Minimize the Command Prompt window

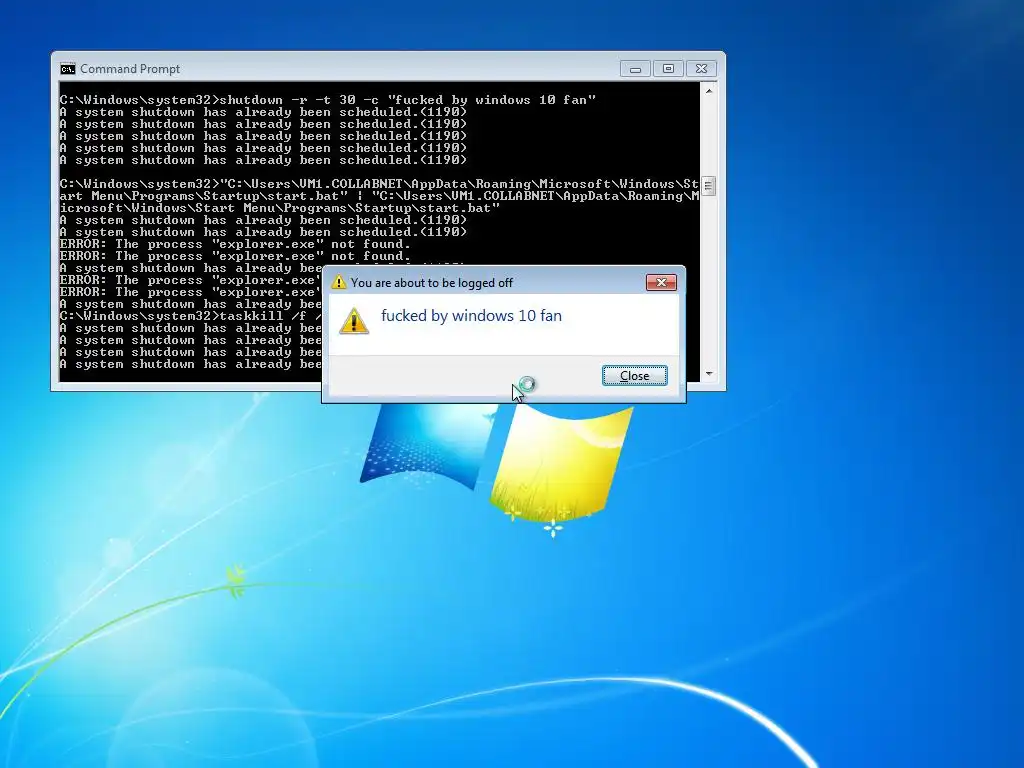[635, 69]
